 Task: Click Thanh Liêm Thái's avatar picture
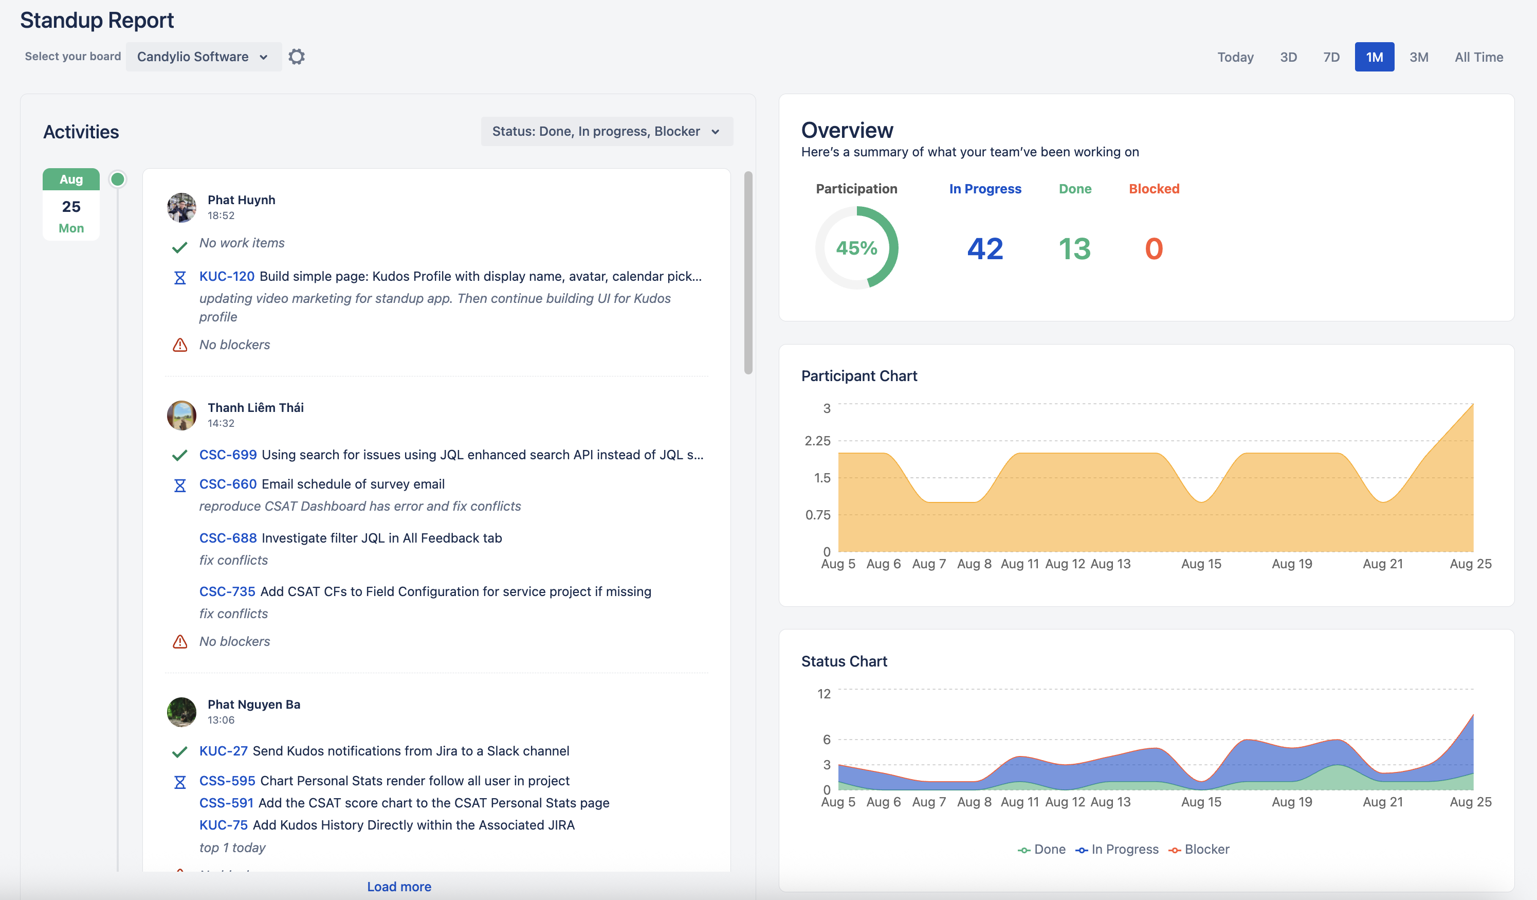[181, 415]
